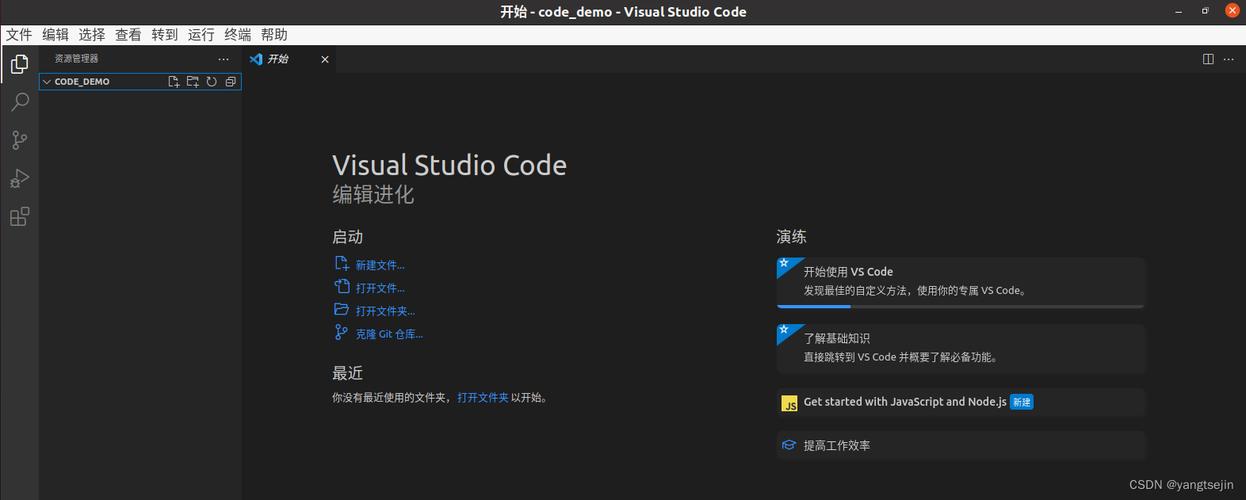Open the 了解基础知识 walkthrough
Image resolution: width=1246 pixels, height=500 pixels.
(x=961, y=347)
